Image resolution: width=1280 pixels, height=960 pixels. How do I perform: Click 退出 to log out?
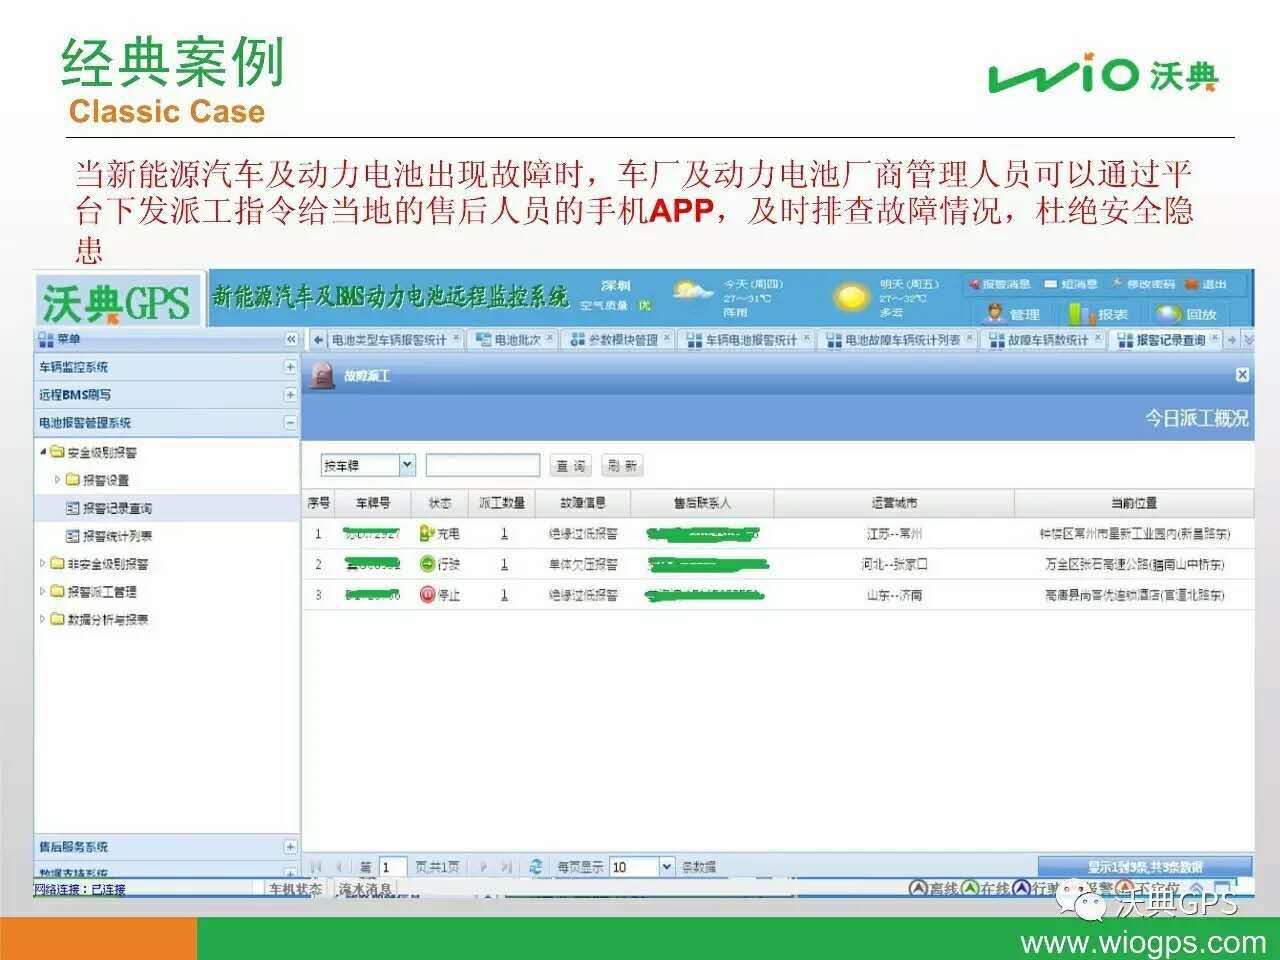coord(1206,285)
